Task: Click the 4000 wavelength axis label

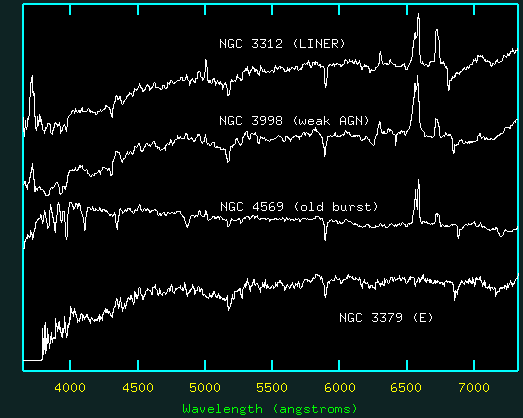Action: (x=70, y=388)
